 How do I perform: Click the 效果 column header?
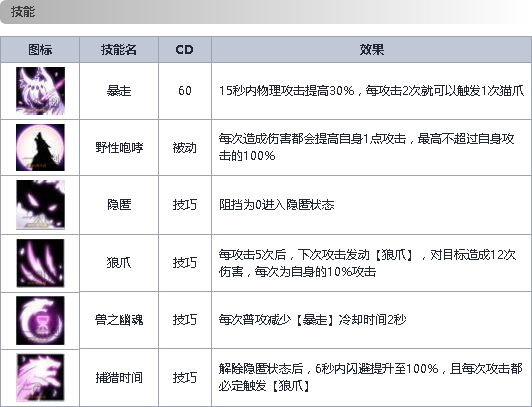tap(372, 50)
